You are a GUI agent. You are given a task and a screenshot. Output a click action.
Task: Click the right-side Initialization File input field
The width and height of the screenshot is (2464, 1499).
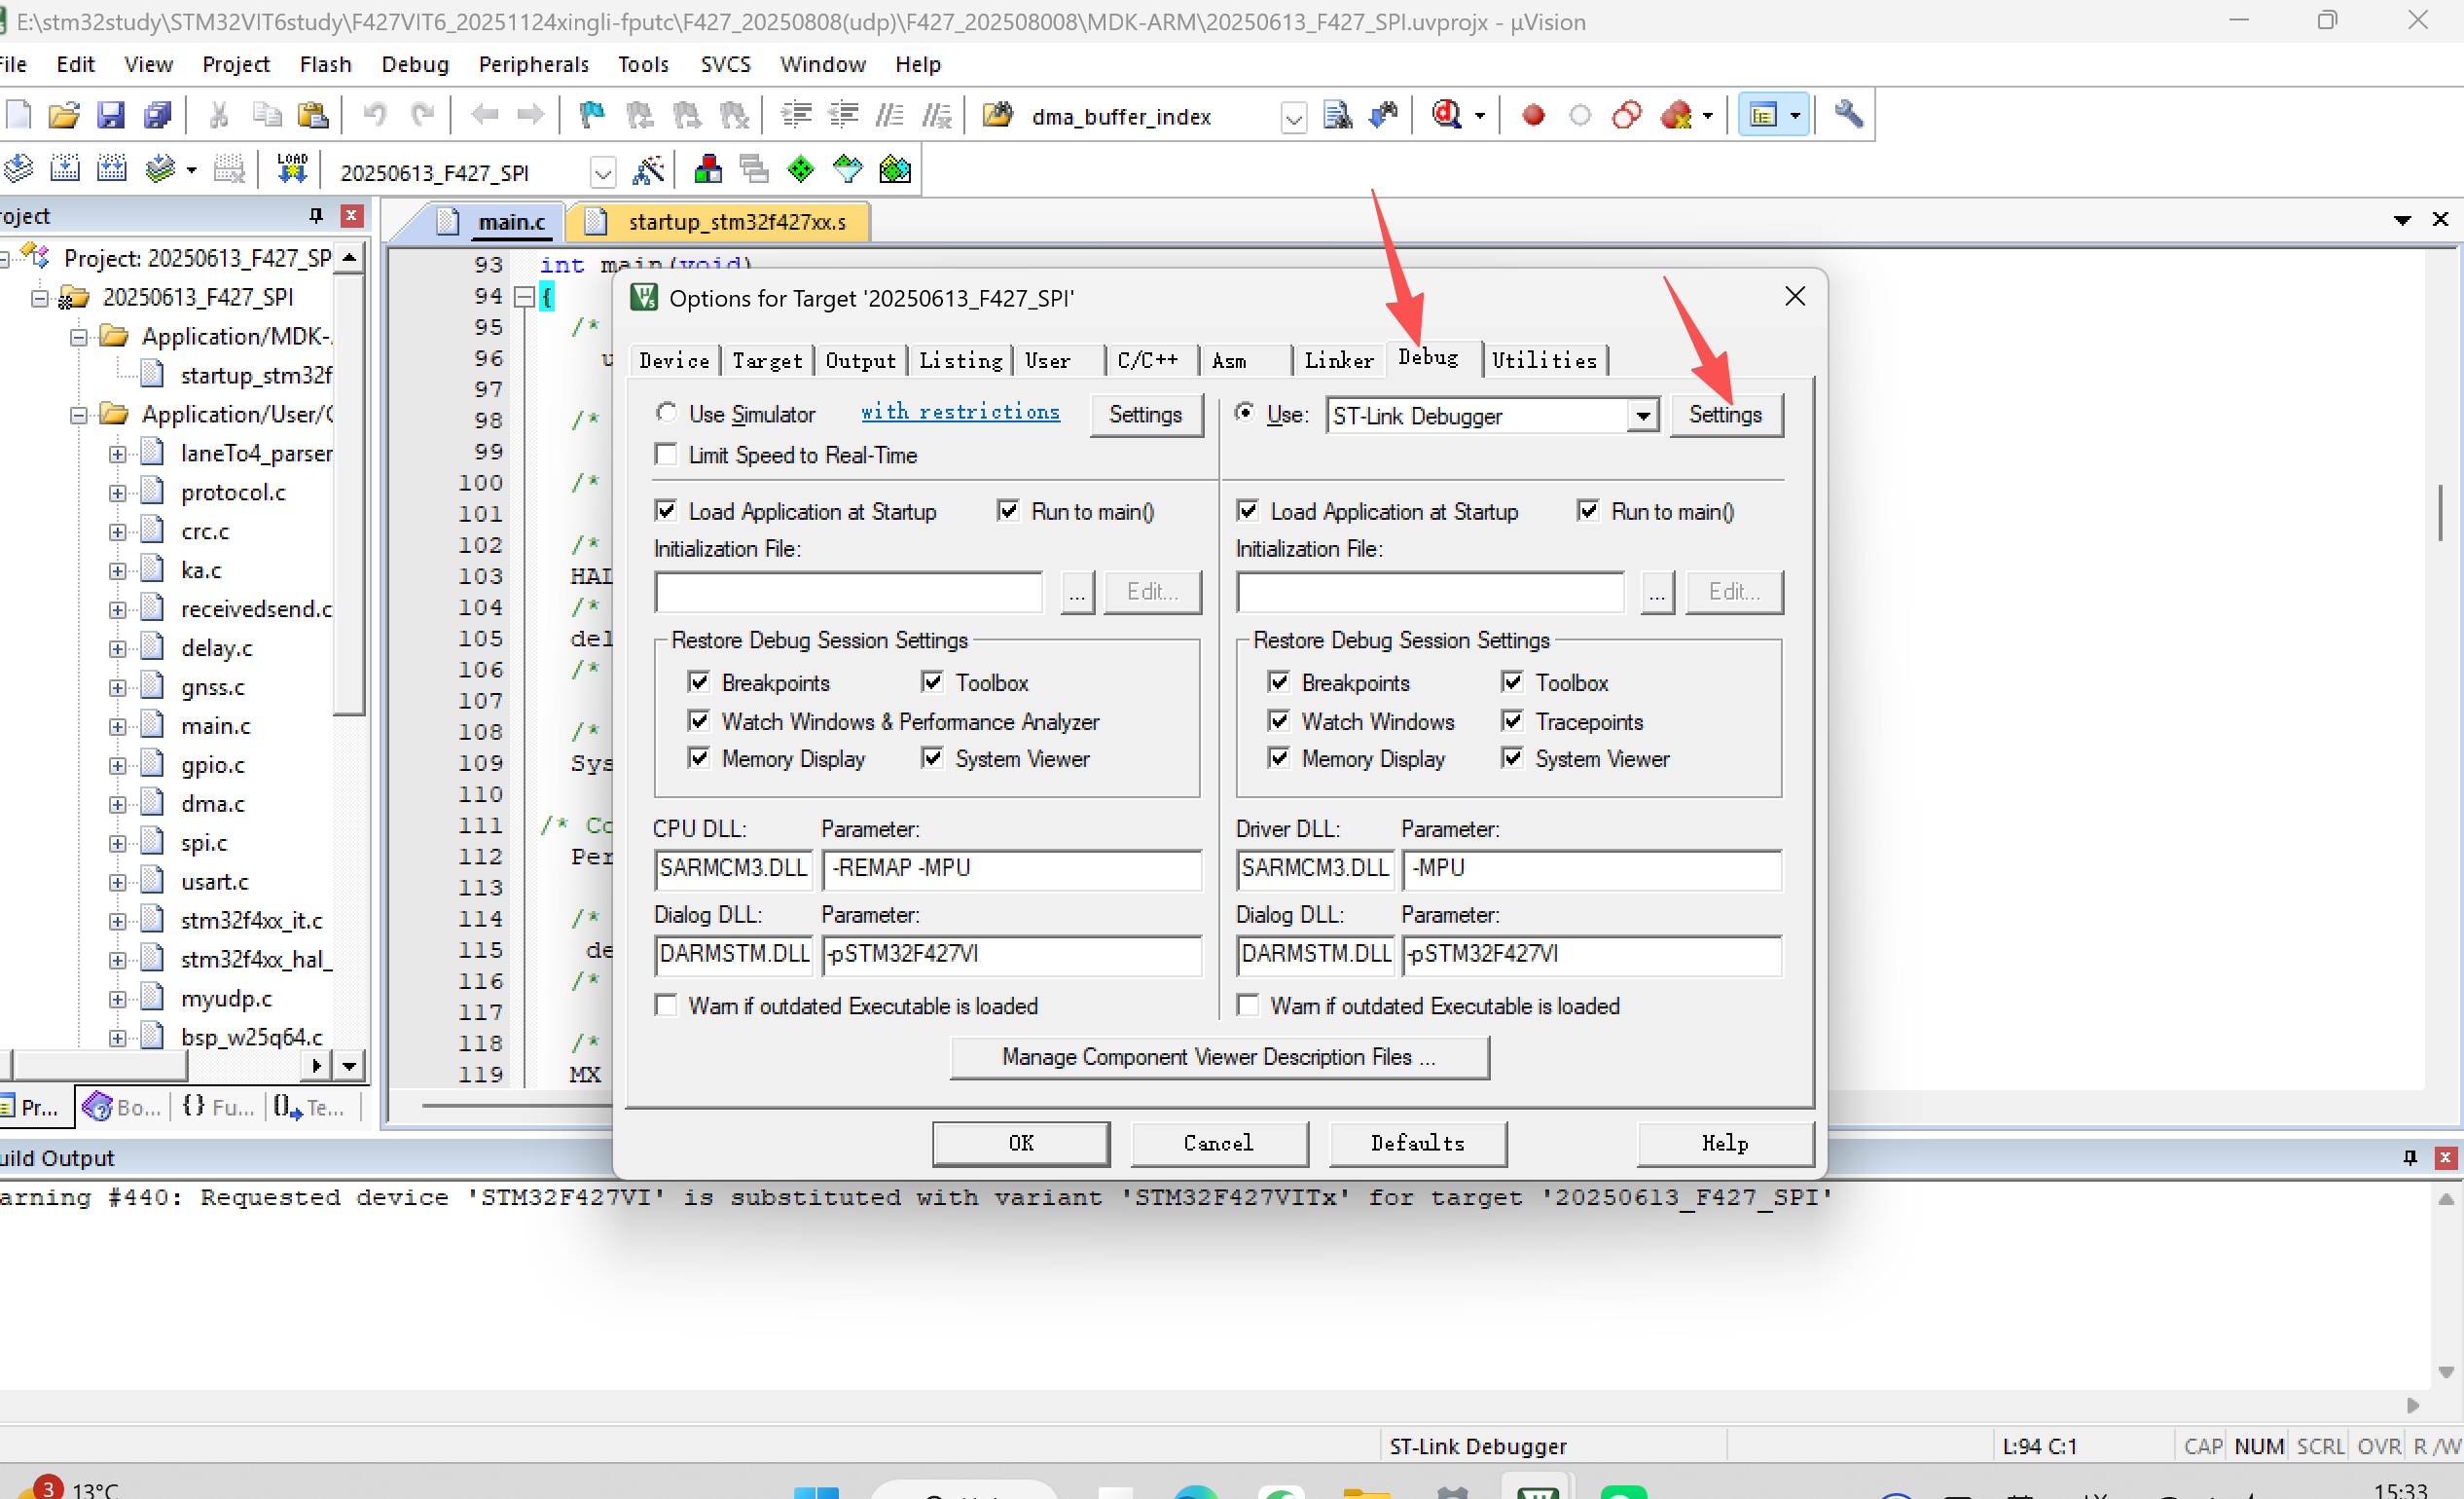tap(1429, 592)
